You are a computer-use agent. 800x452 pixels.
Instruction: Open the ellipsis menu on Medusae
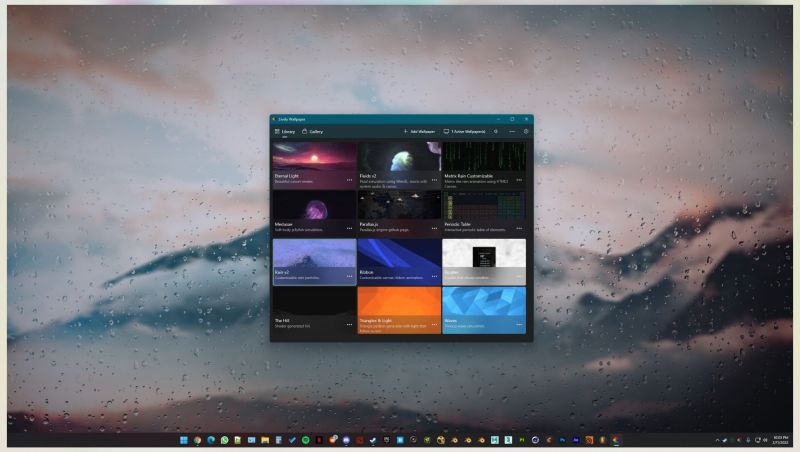tap(350, 228)
